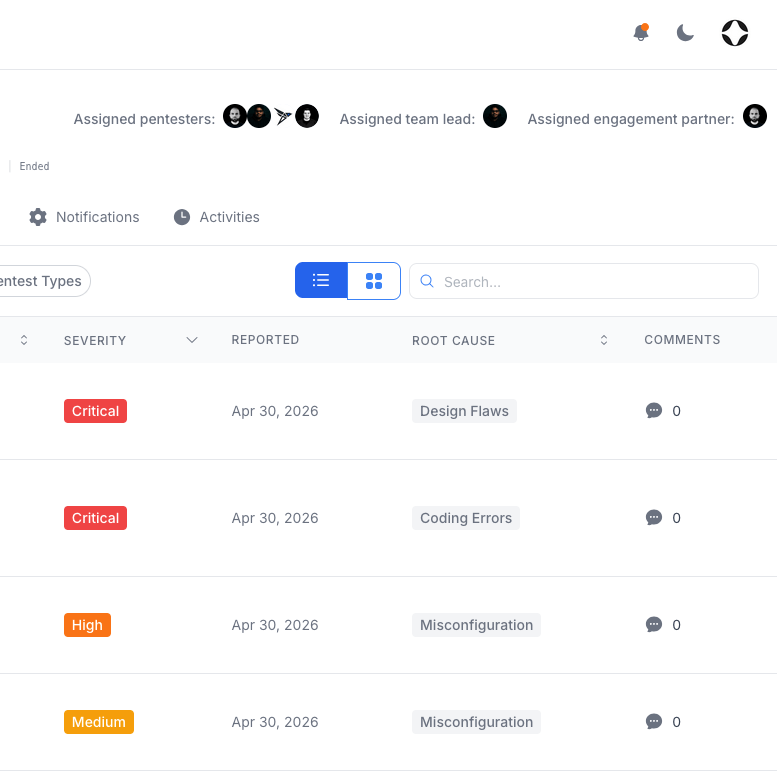Viewport: 777px width, 774px height.
Task: Click the Search input field
Action: [584, 281]
